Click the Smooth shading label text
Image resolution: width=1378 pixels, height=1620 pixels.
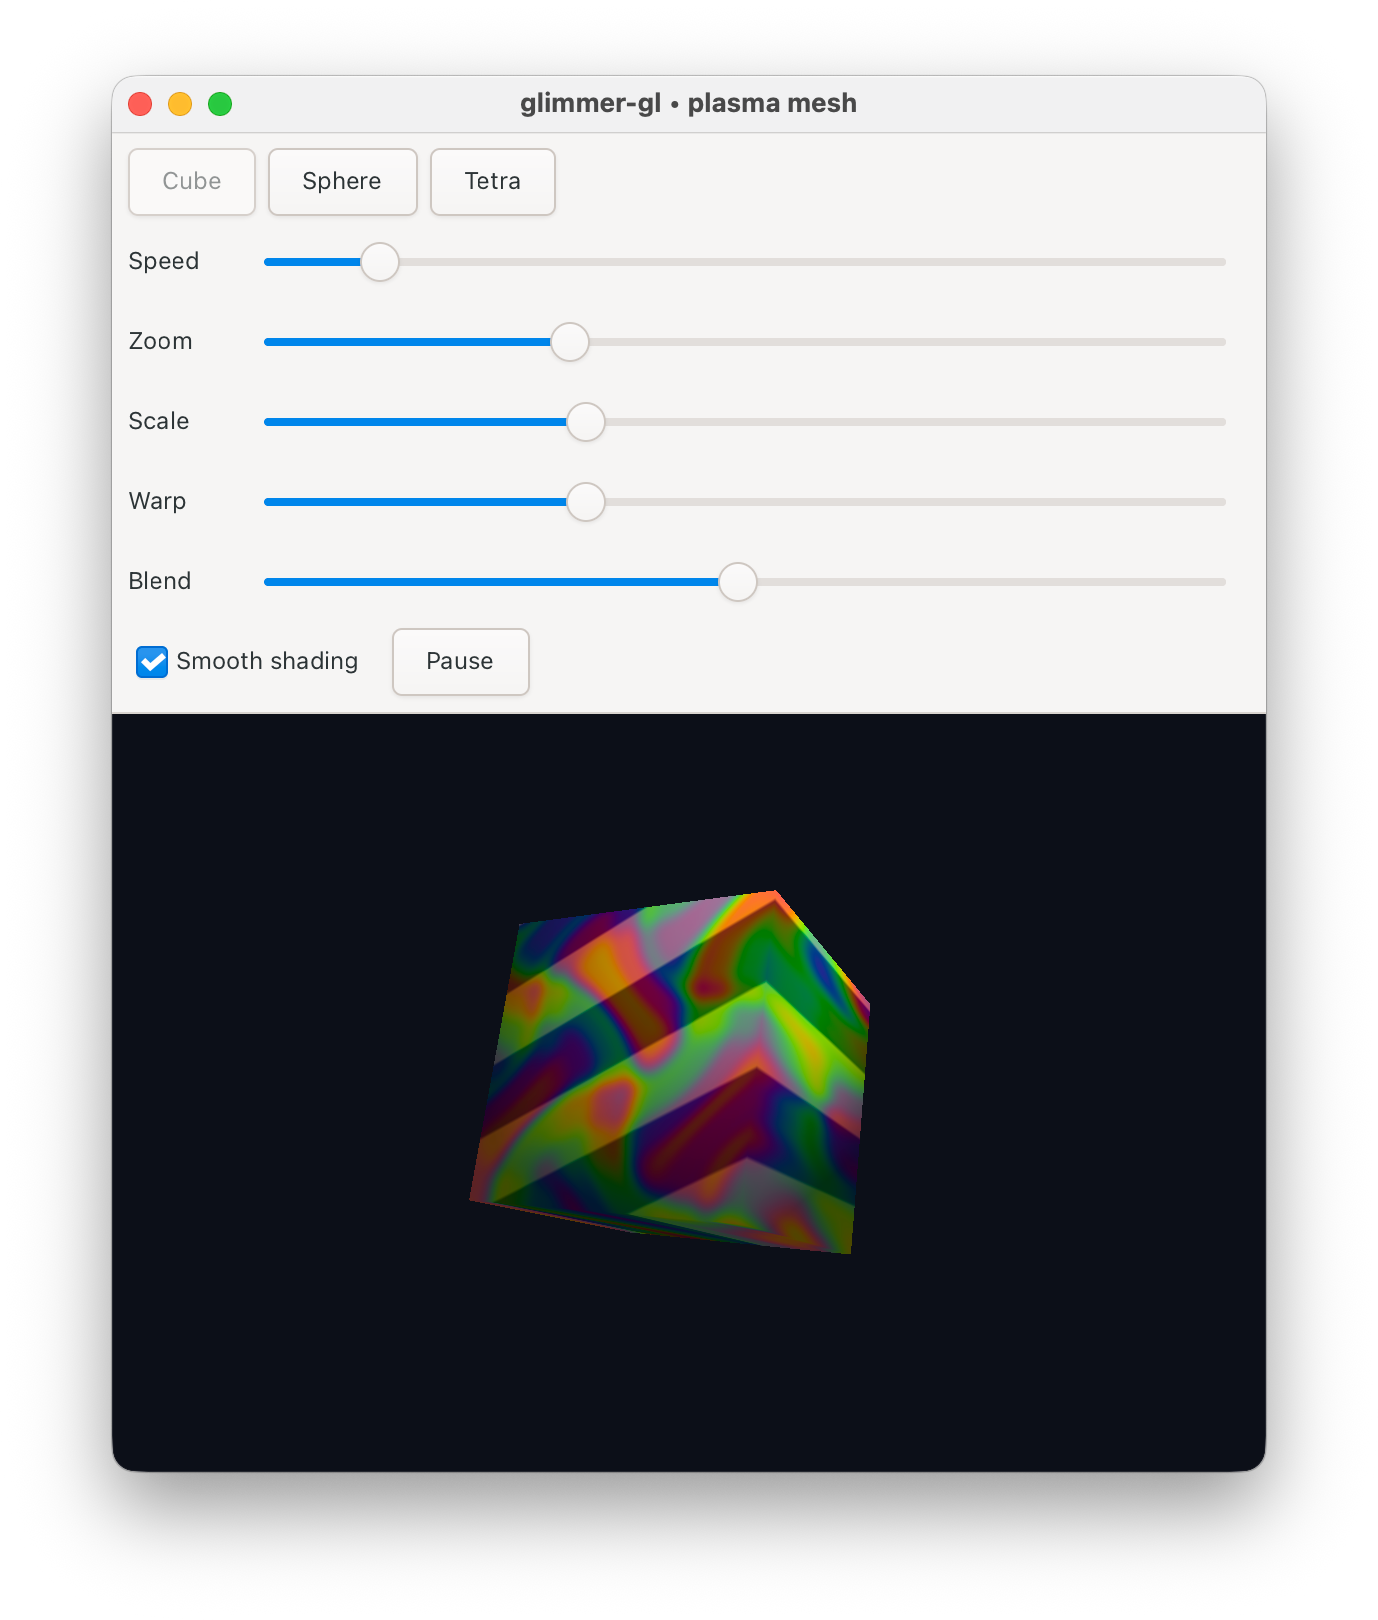click(x=267, y=661)
